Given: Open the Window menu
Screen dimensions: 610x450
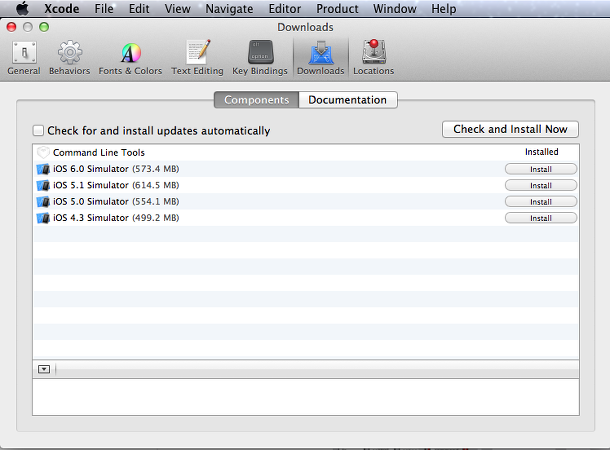Looking at the screenshot, I should (x=394, y=9).
